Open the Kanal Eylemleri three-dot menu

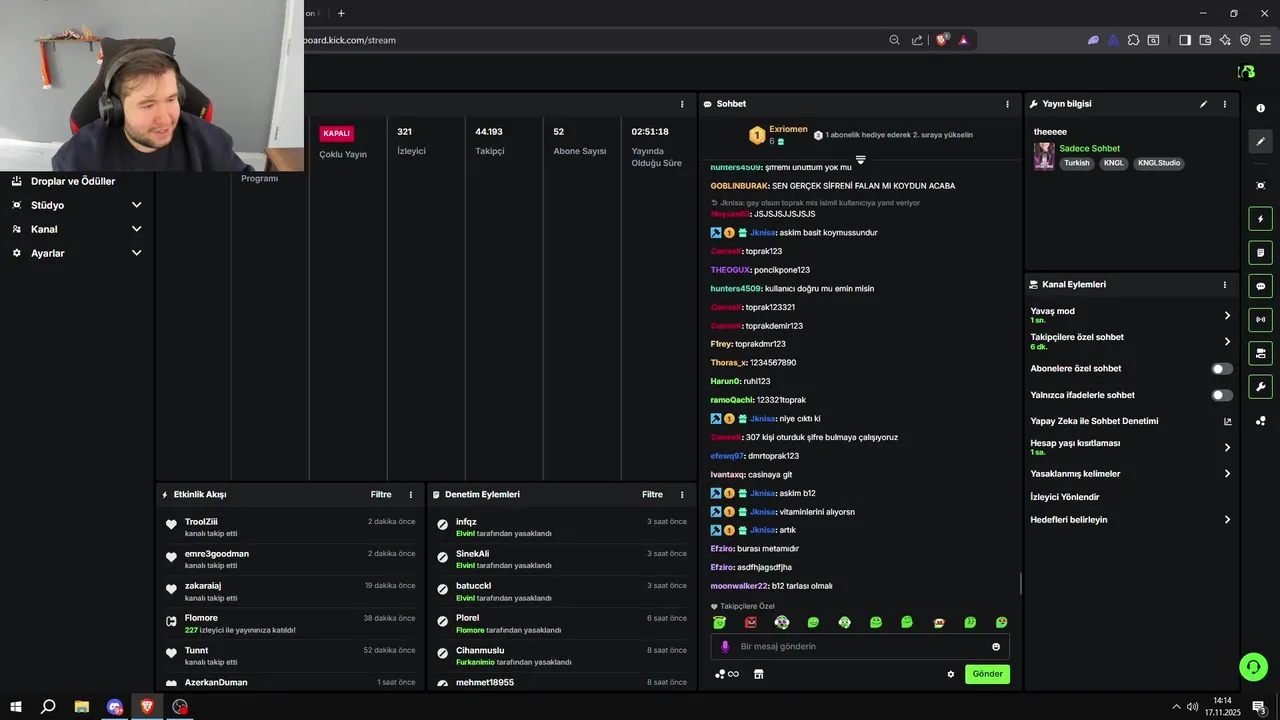[1225, 285]
